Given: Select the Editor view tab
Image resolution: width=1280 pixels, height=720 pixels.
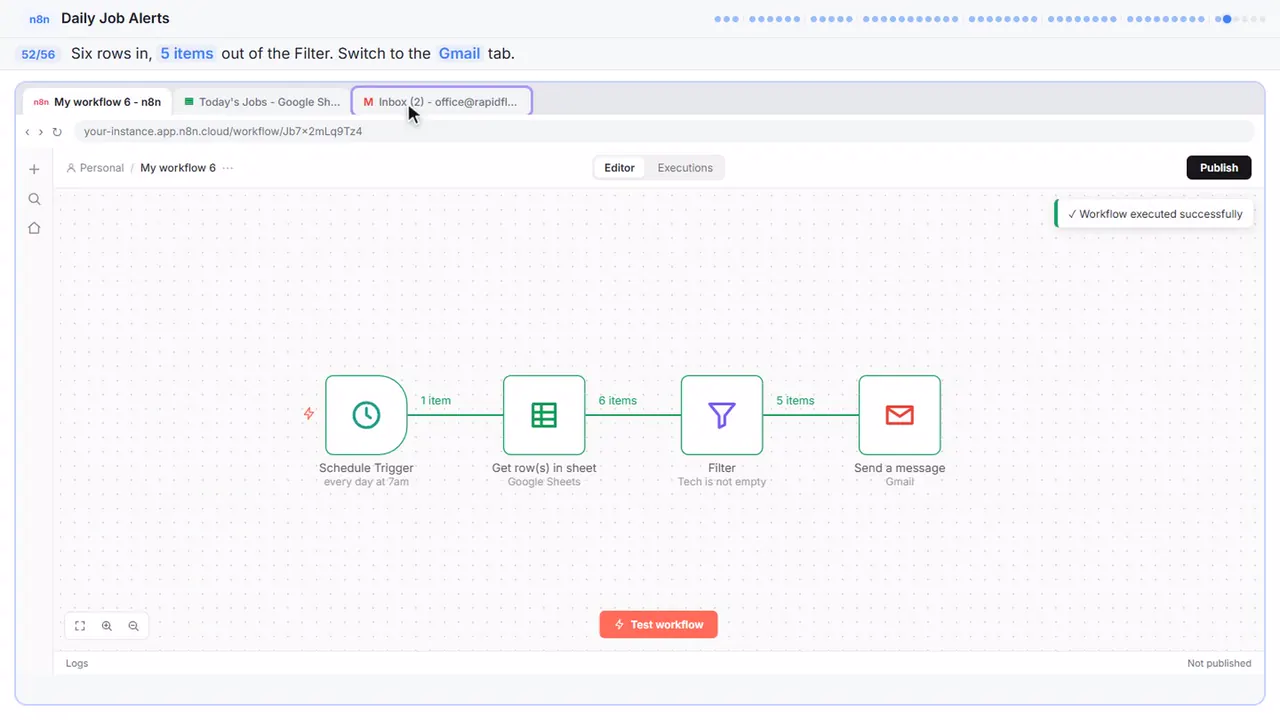Looking at the screenshot, I should pyautogui.click(x=620, y=168).
